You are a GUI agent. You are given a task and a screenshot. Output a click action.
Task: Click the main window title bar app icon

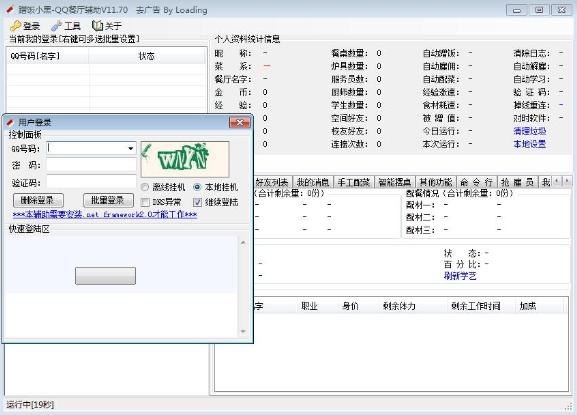pos(10,10)
